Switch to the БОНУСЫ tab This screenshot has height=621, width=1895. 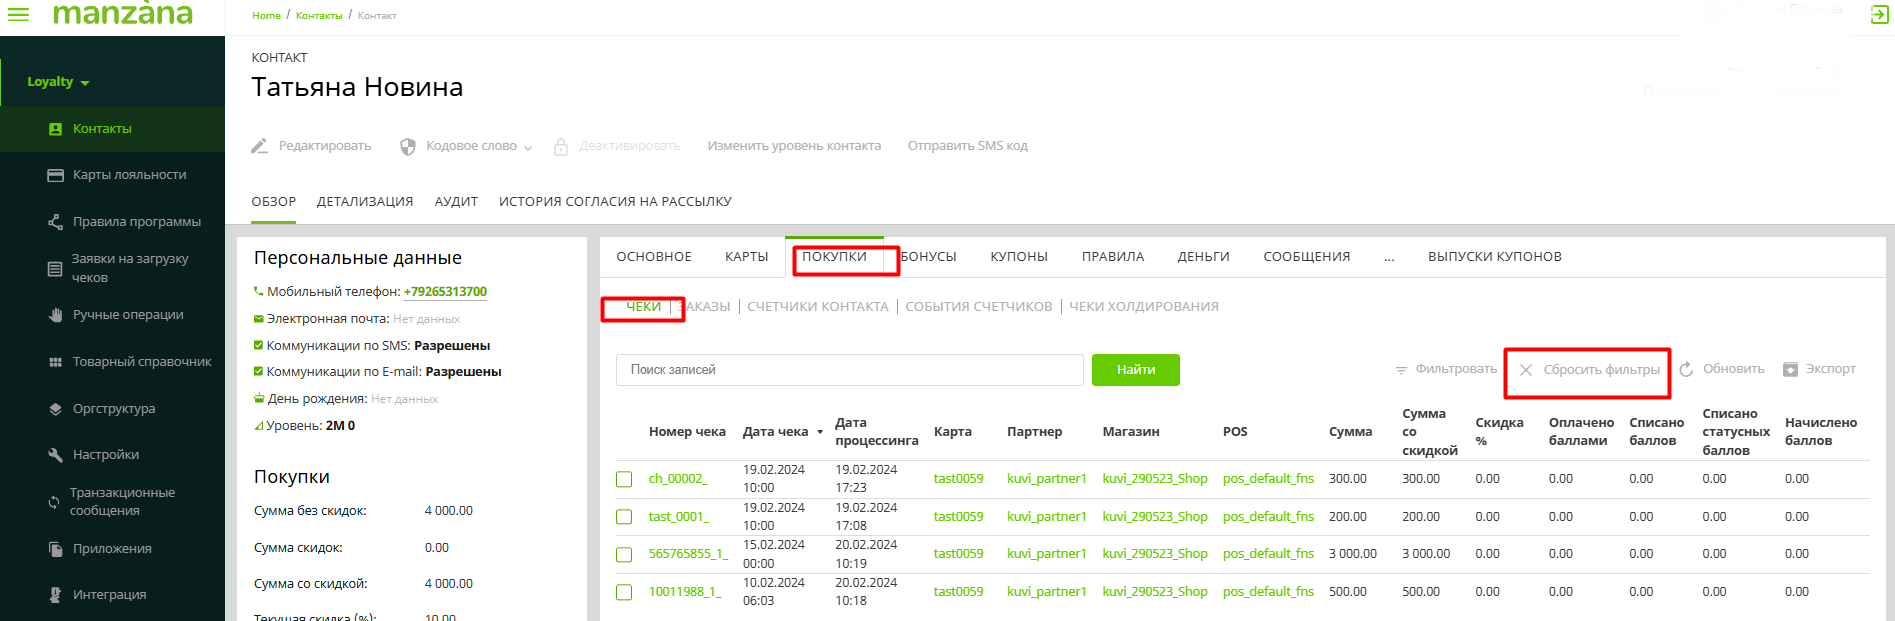929,257
